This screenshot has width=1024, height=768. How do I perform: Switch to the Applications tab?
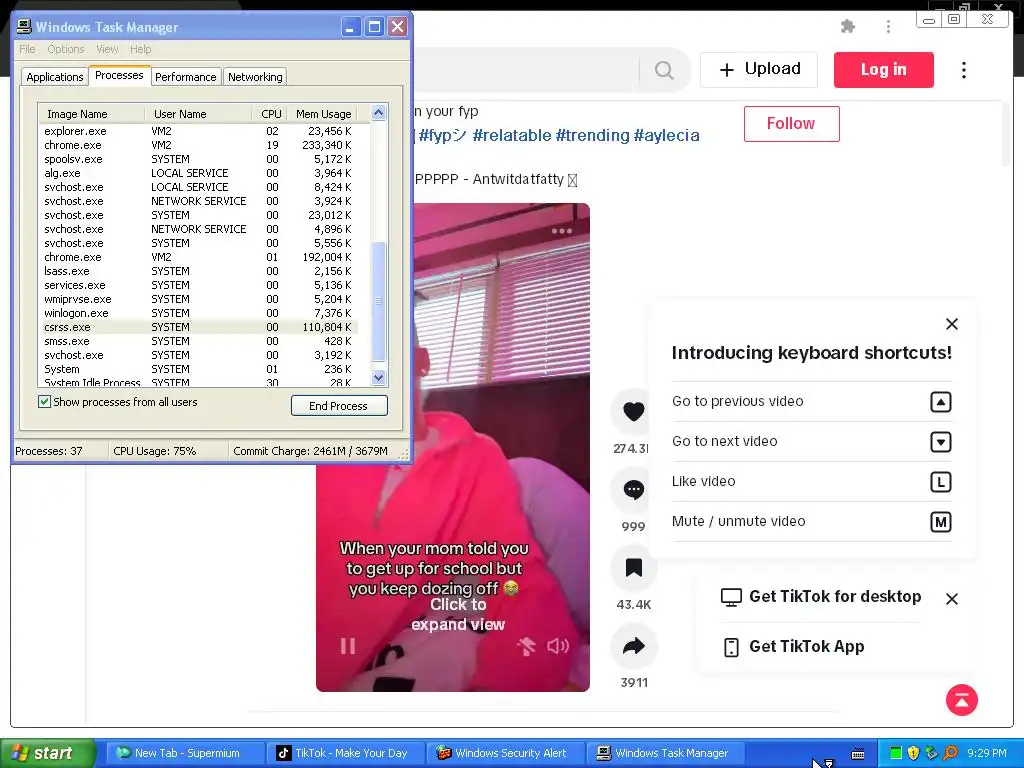(54, 77)
